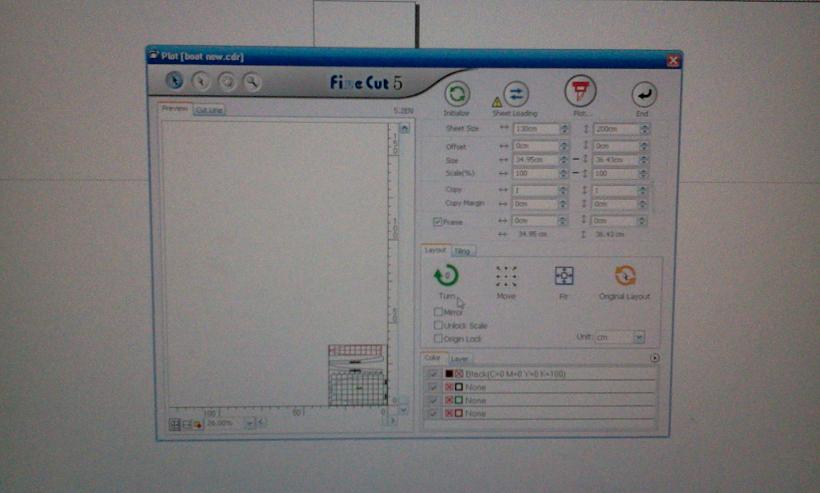Click the Sheet Size width spinner
Viewport: 820px width, 493px height.
pos(564,129)
